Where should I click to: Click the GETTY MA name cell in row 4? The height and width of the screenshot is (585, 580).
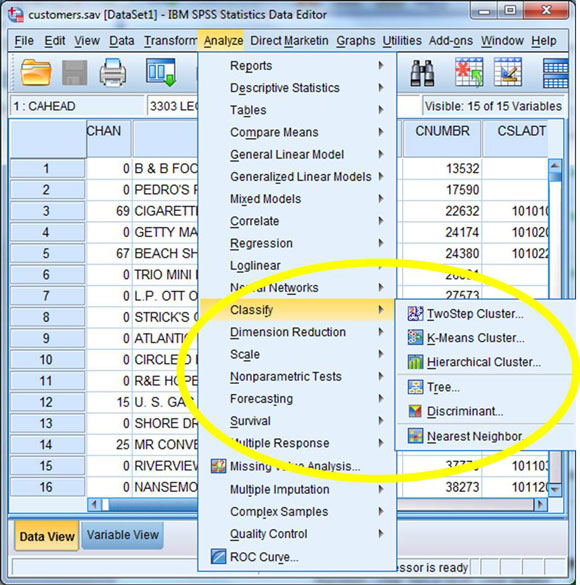point(166,232)
